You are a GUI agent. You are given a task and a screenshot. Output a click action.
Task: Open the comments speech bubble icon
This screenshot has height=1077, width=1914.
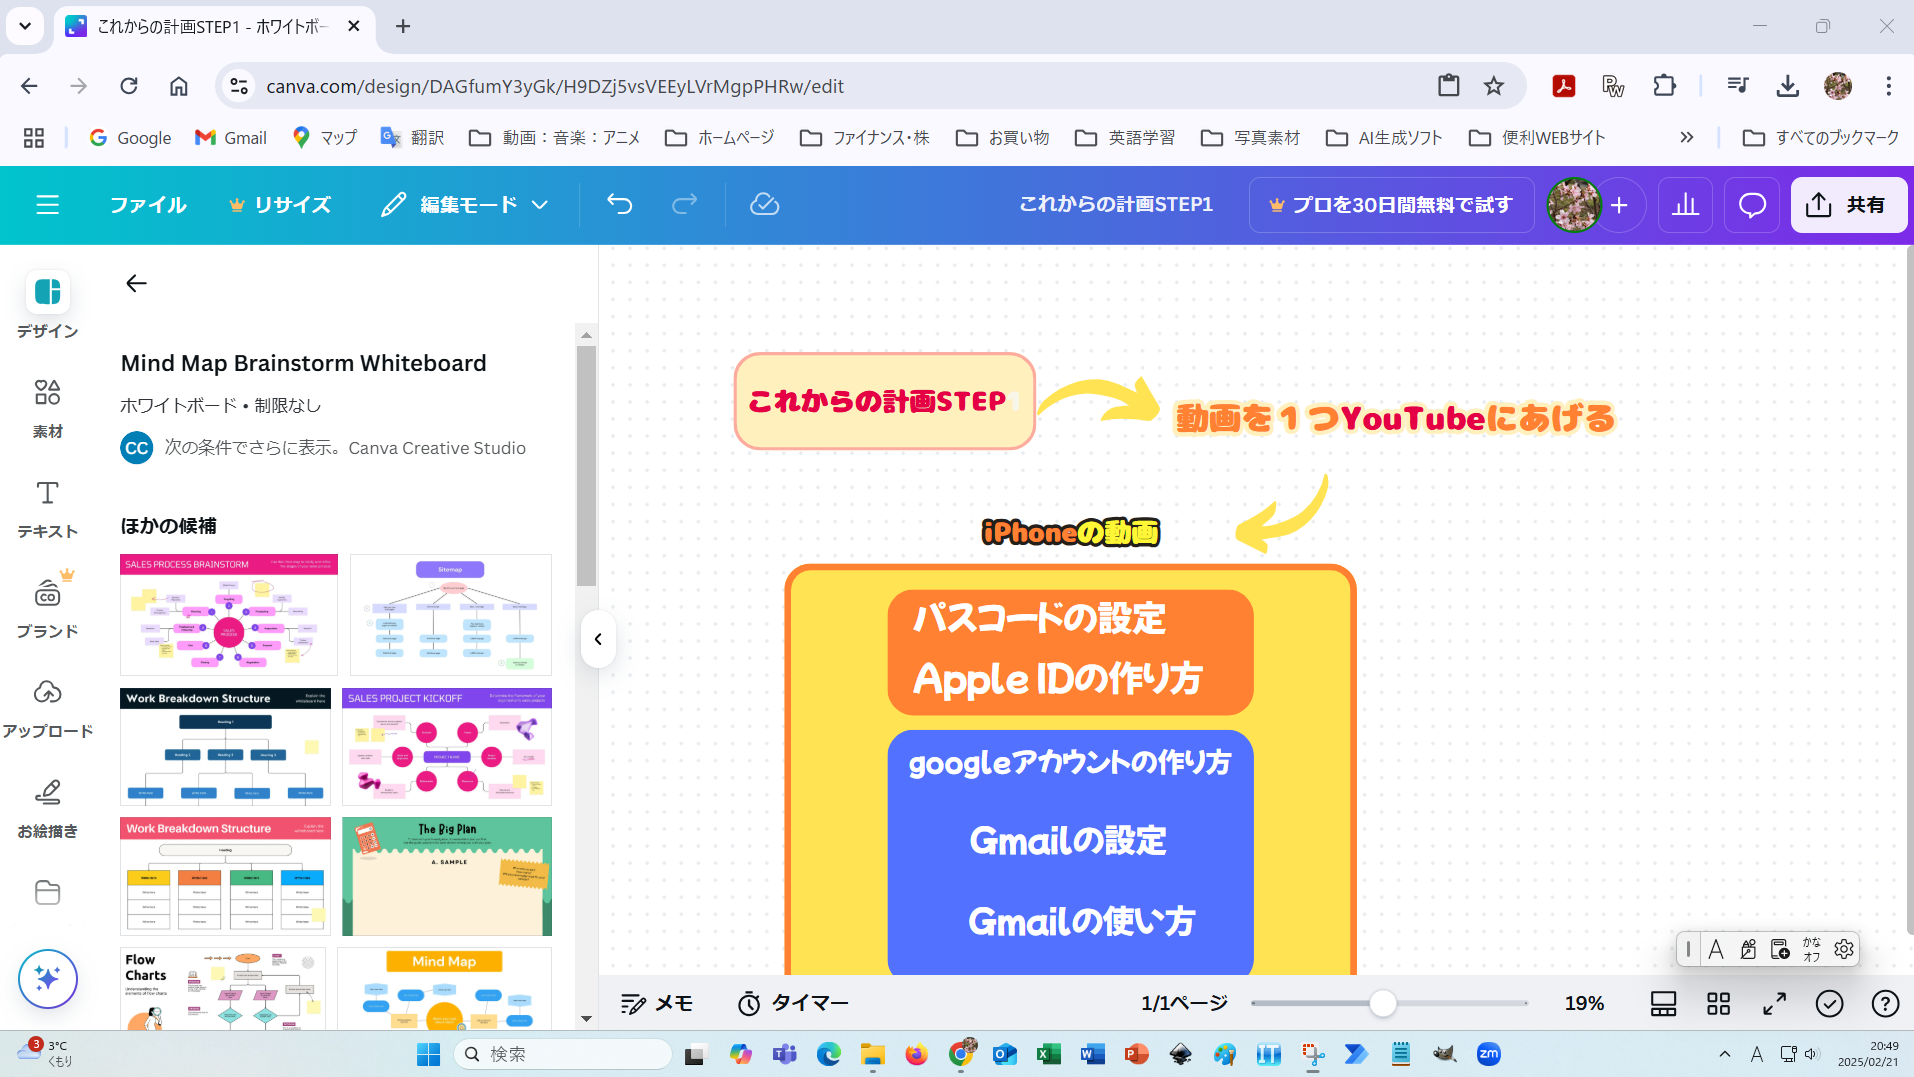(1752, 205)
